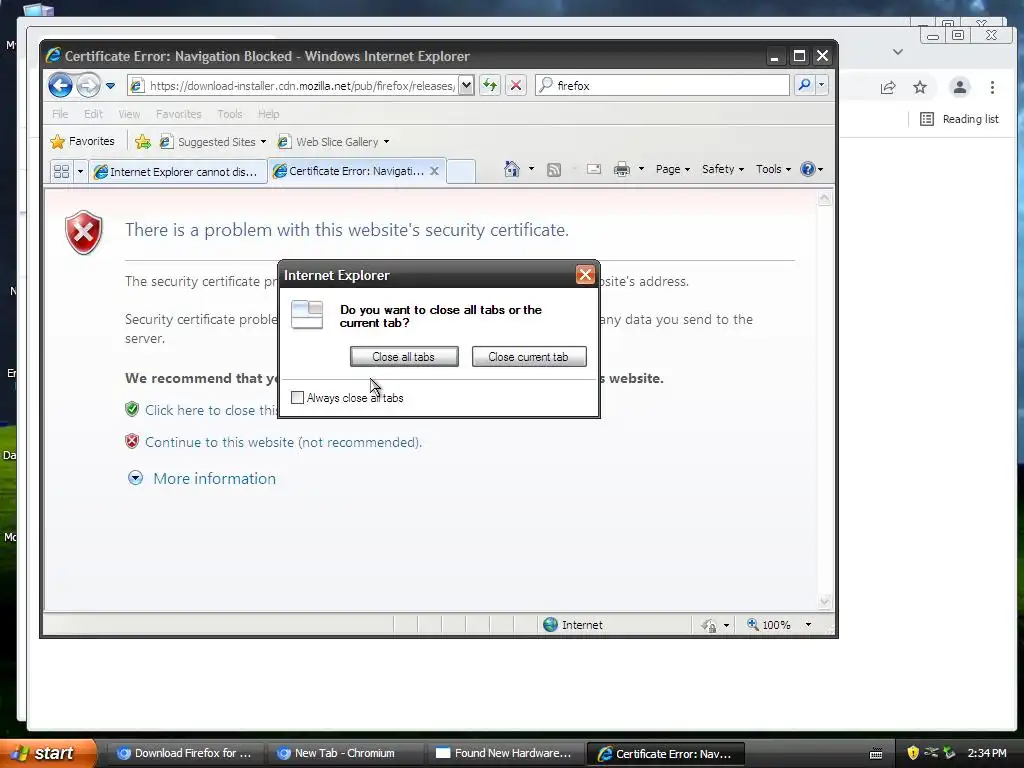Open a new blank tab
This screenshot has height=768, width=1024.
tap(461, 171)
